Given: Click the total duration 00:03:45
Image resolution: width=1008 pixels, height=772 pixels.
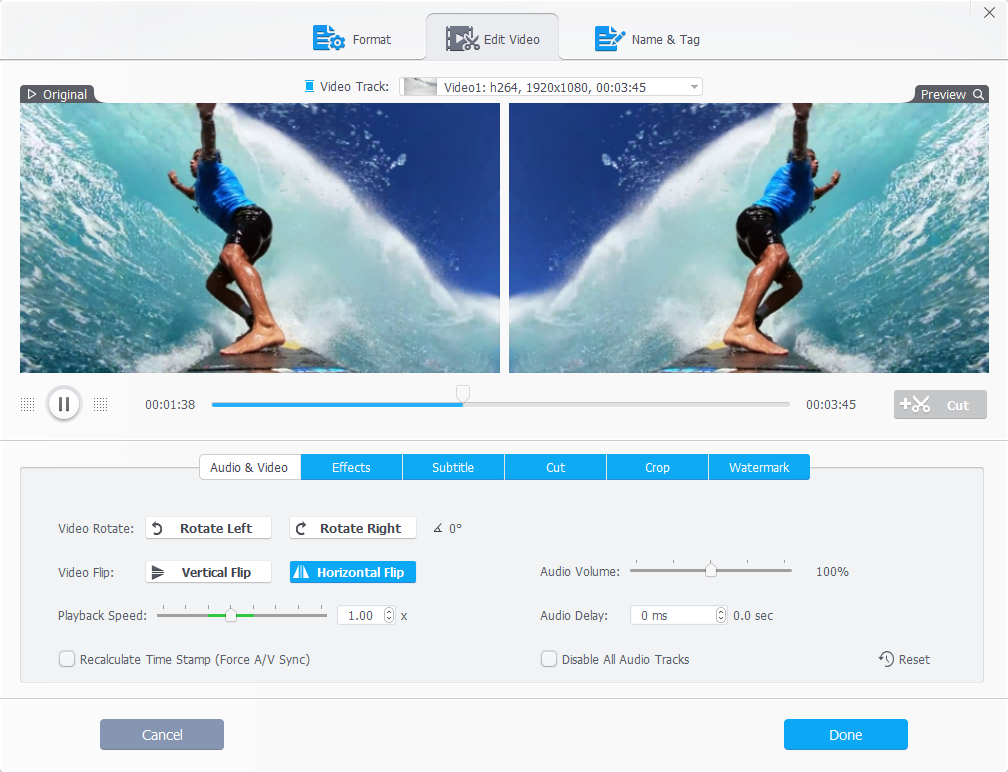Looking at the screenshot, I should point(831,405).
